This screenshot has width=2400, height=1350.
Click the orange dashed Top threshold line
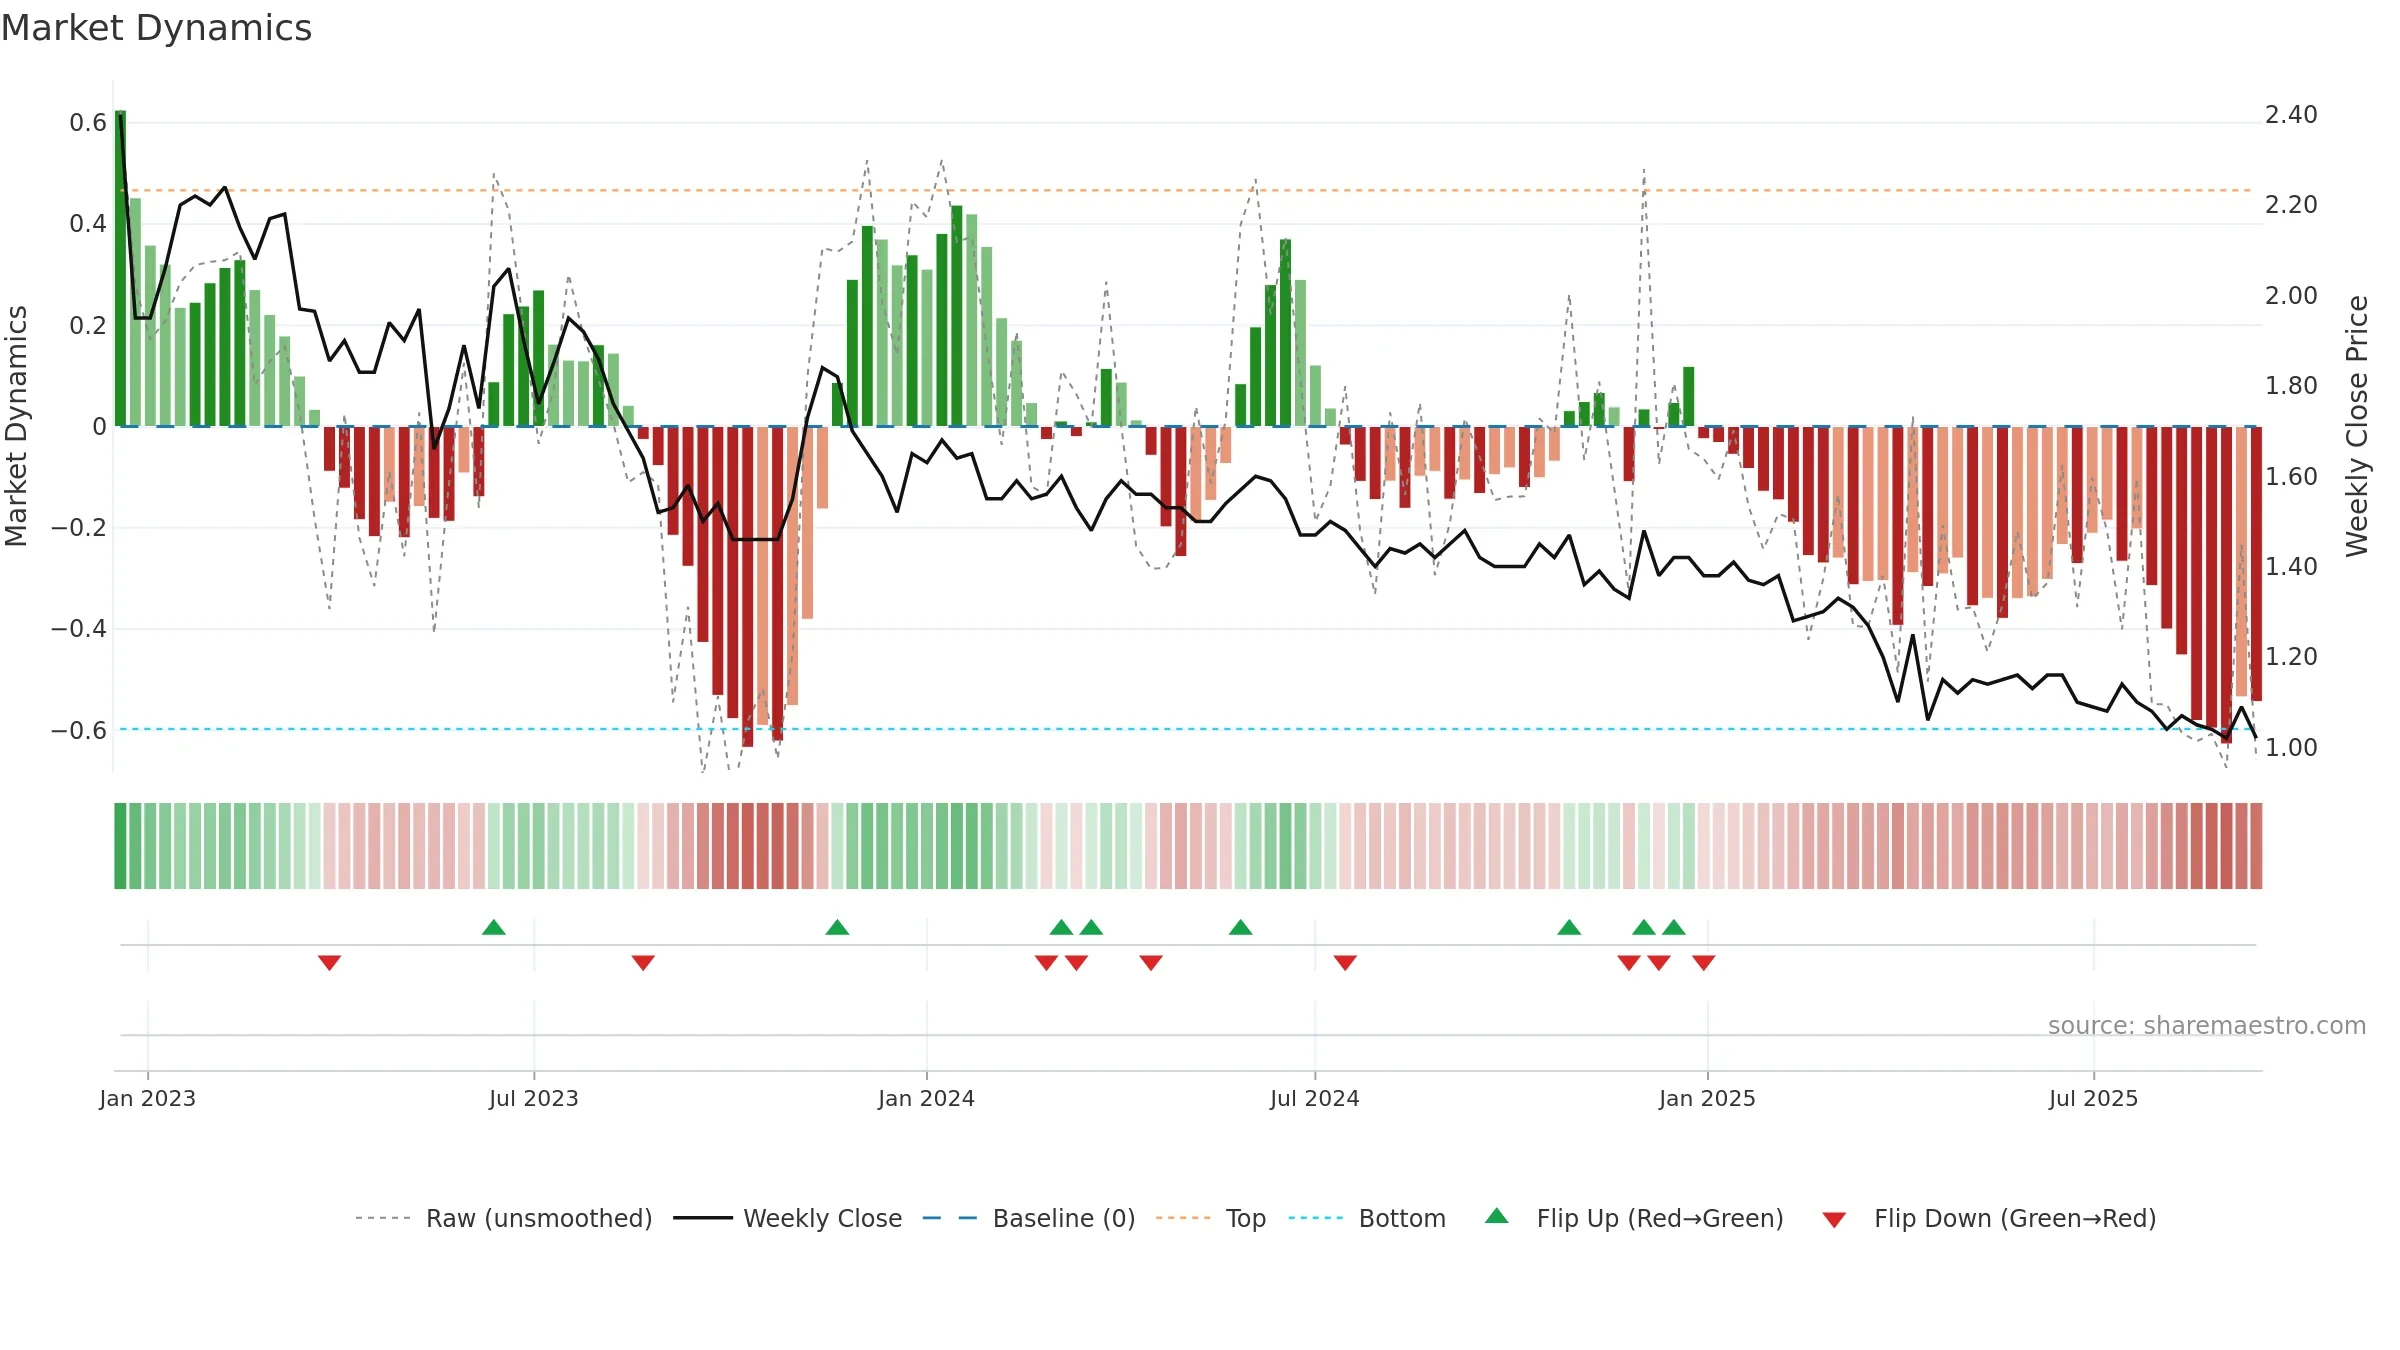pyautogui.click(x=1186, y=190)
